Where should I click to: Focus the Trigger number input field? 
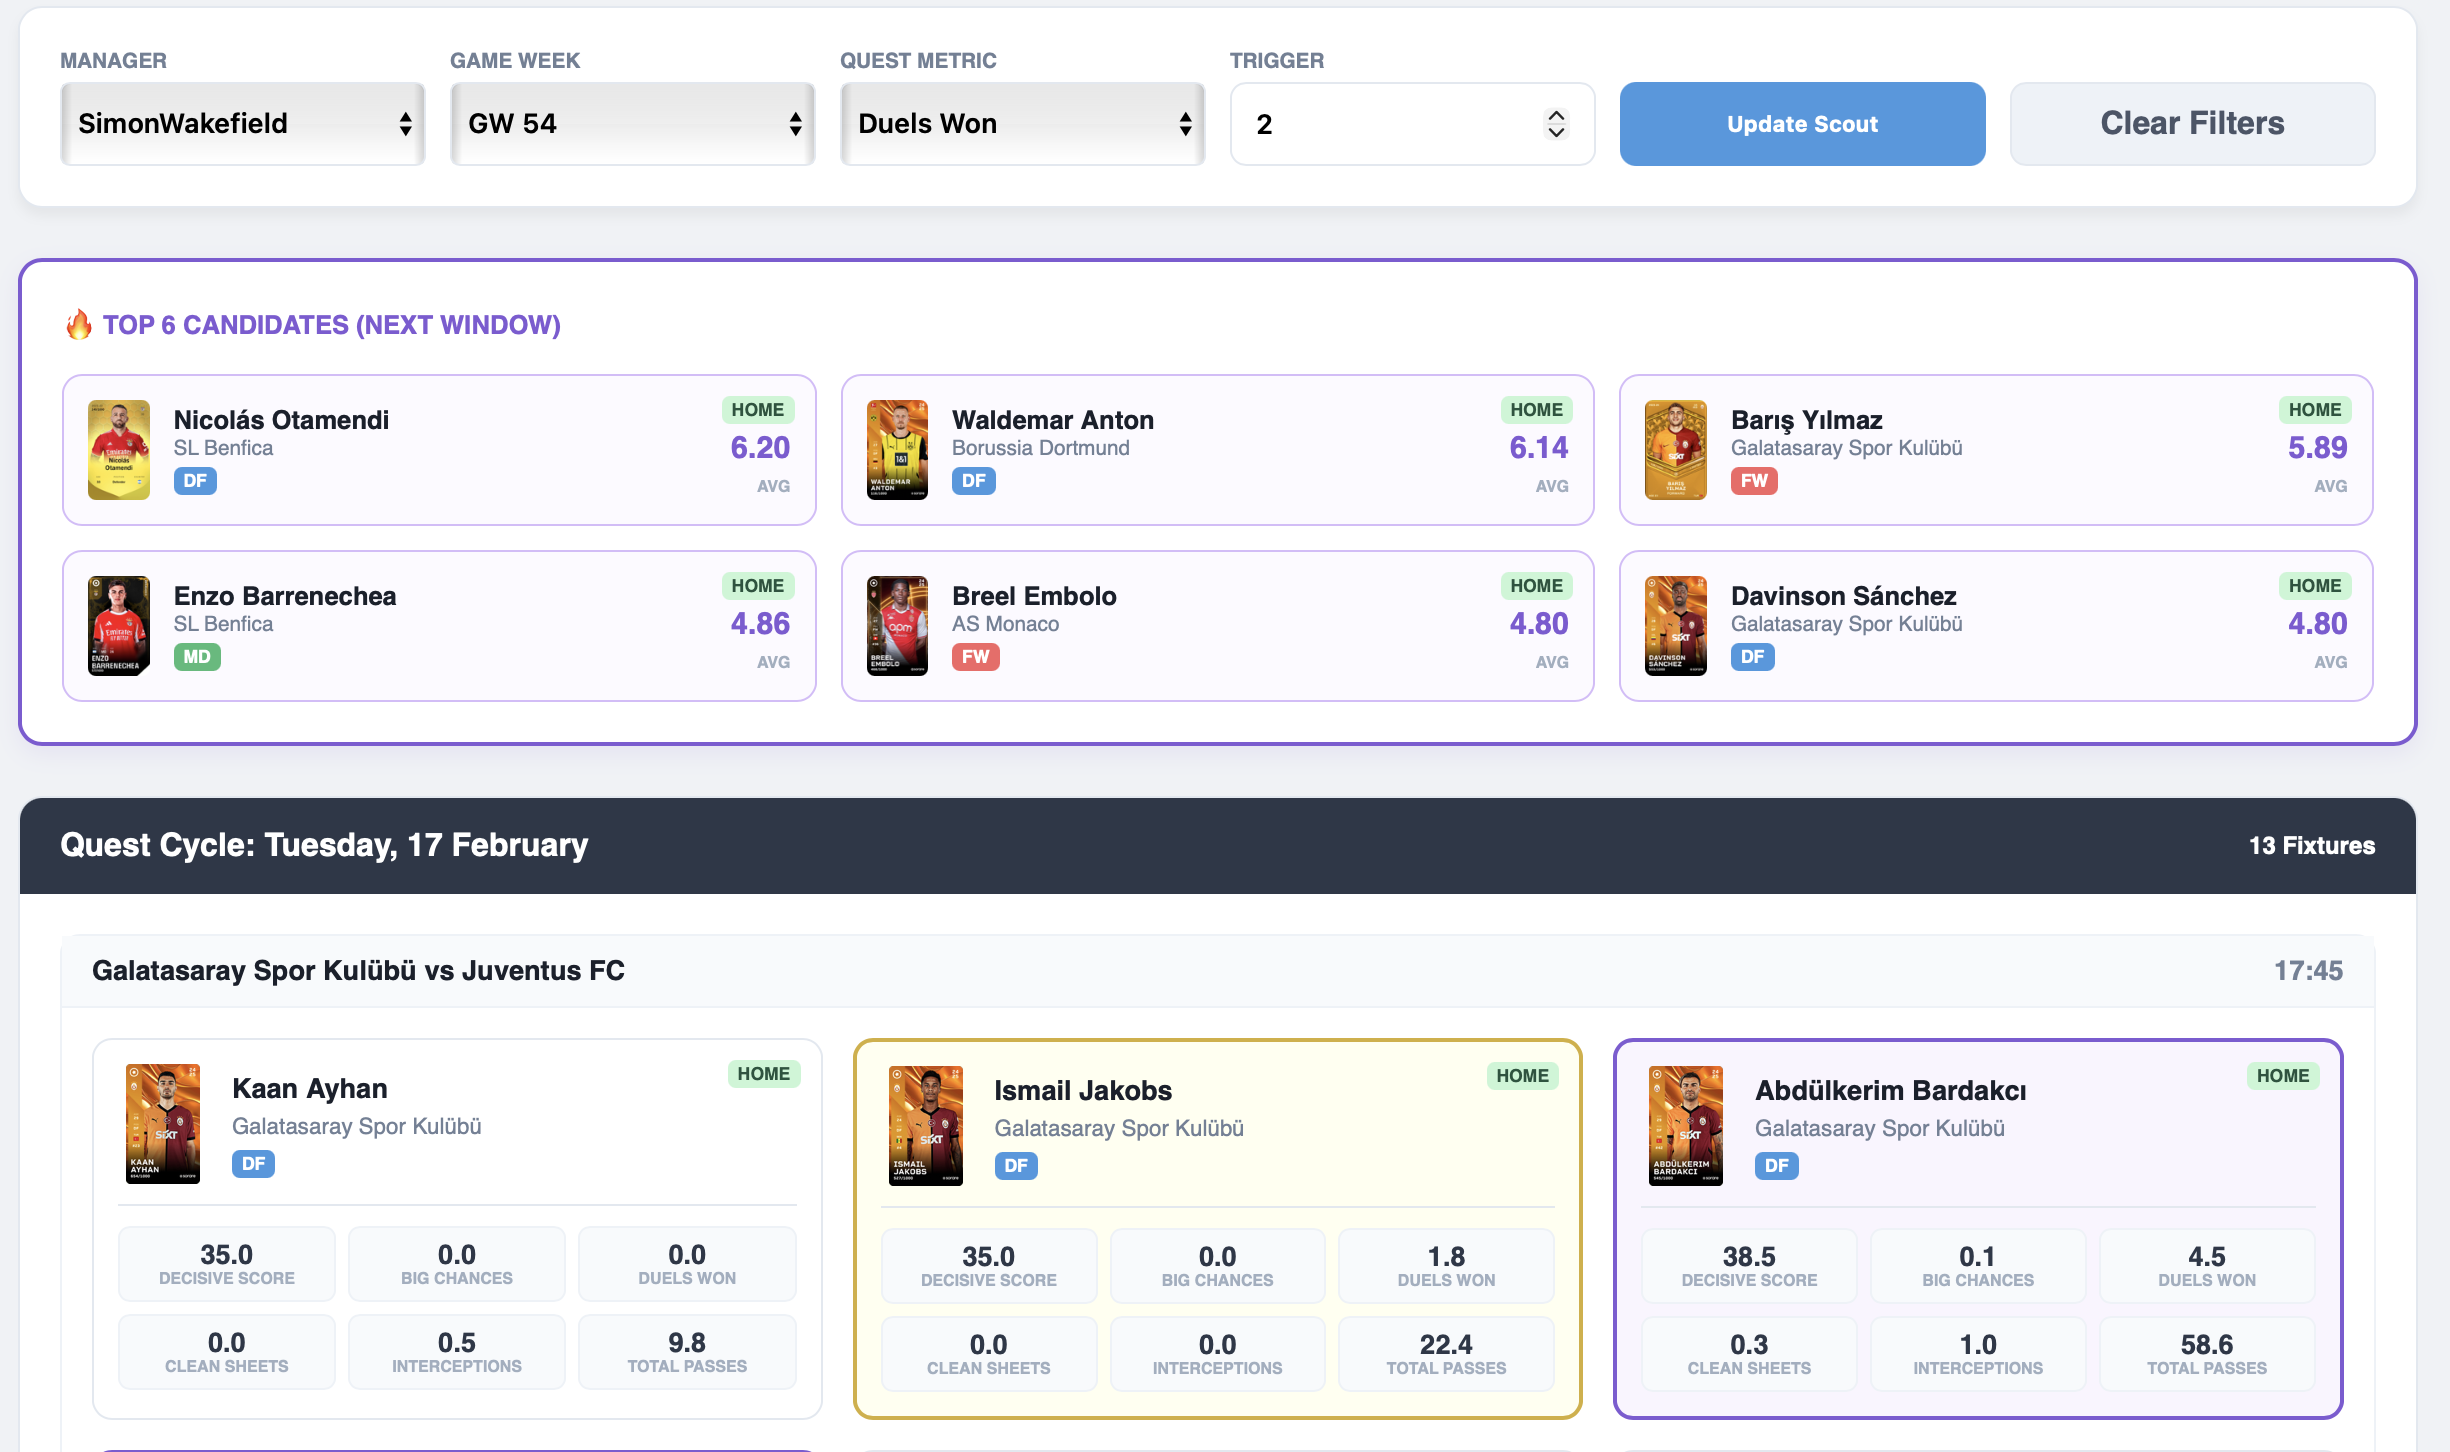tap(1412, 124)
